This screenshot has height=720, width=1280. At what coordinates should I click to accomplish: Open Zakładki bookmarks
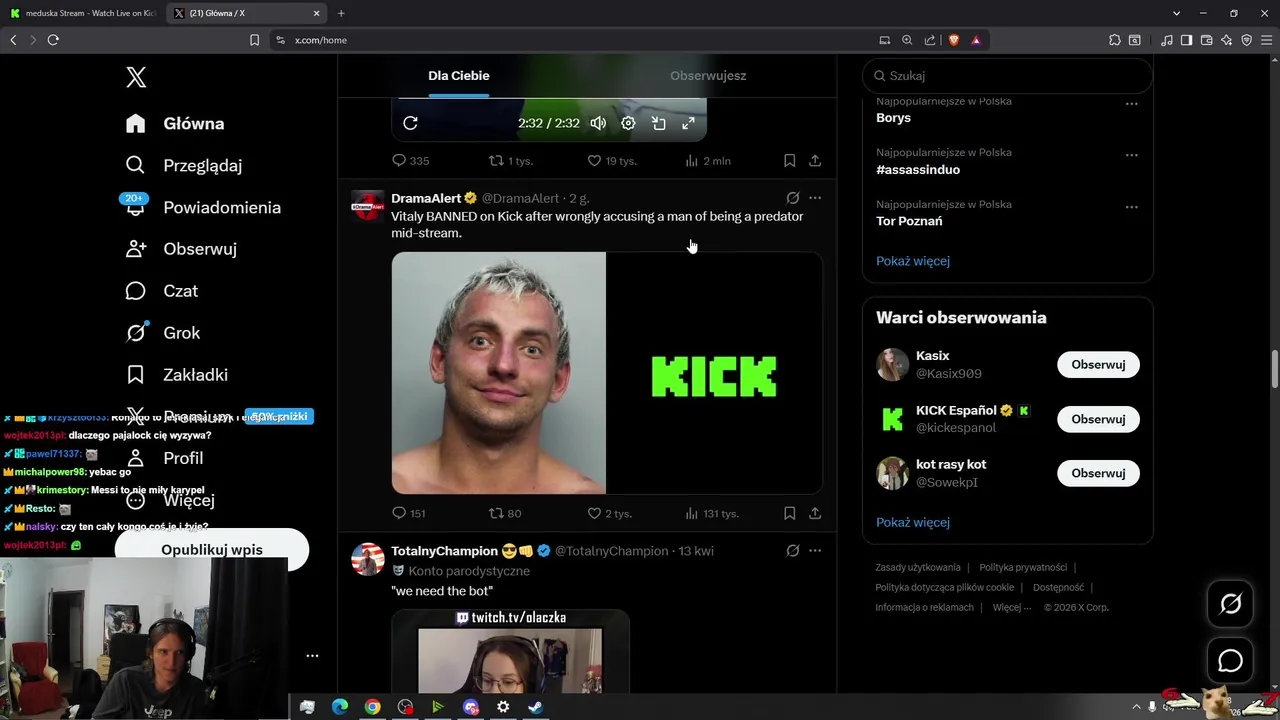coord(177,375)
